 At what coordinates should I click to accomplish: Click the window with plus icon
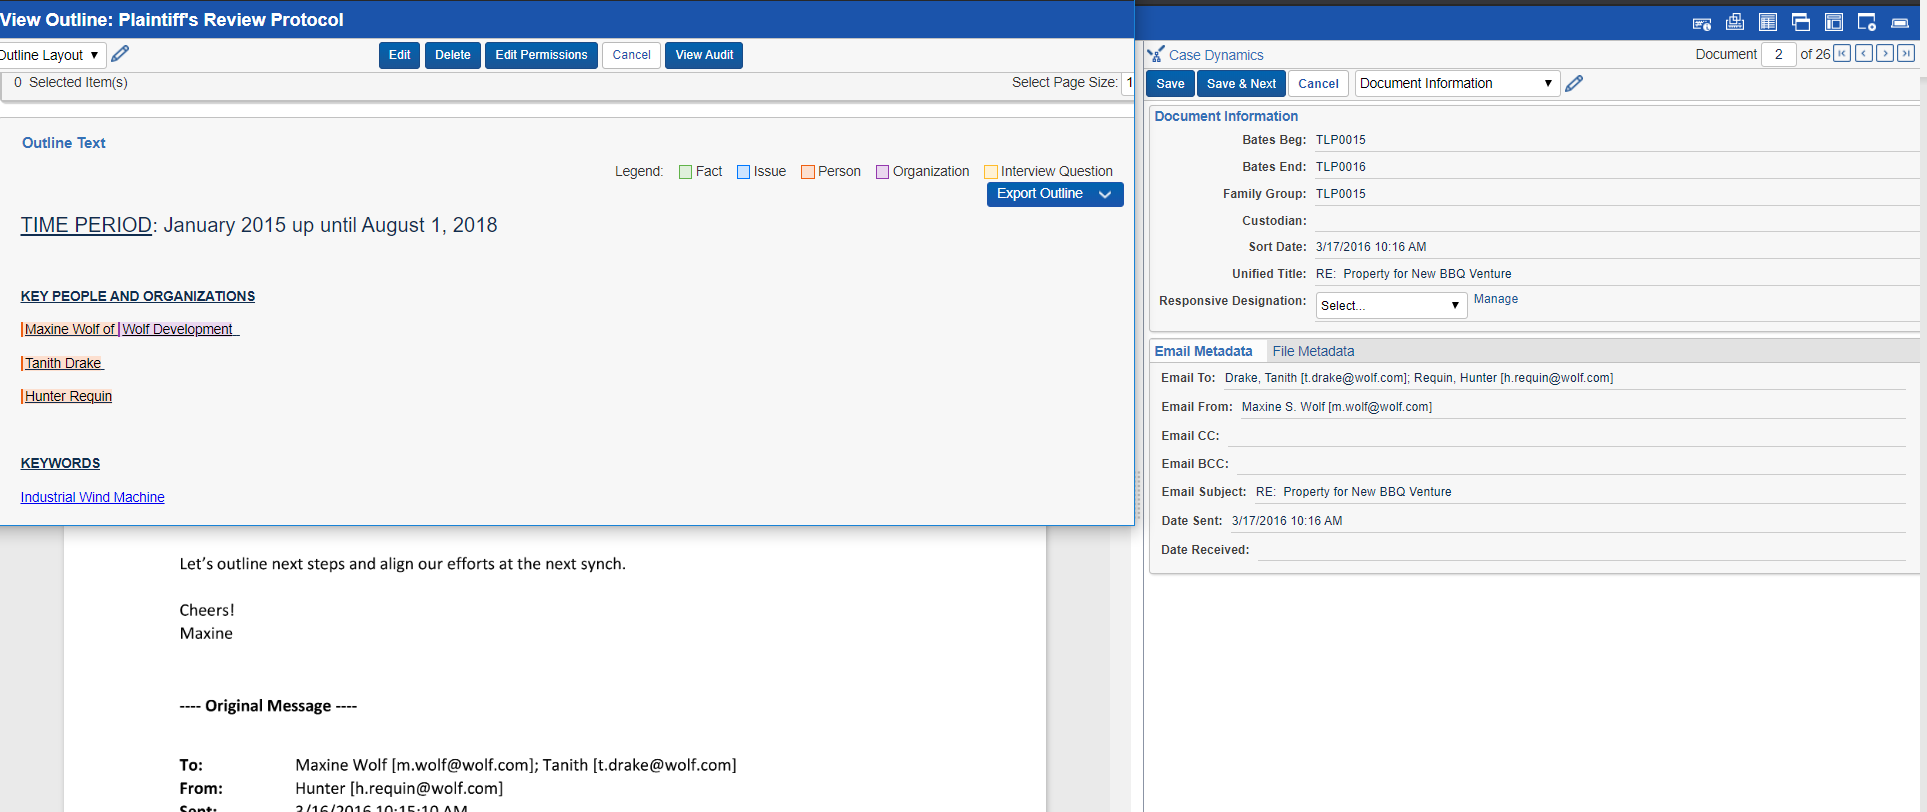tap(1866, 23)
